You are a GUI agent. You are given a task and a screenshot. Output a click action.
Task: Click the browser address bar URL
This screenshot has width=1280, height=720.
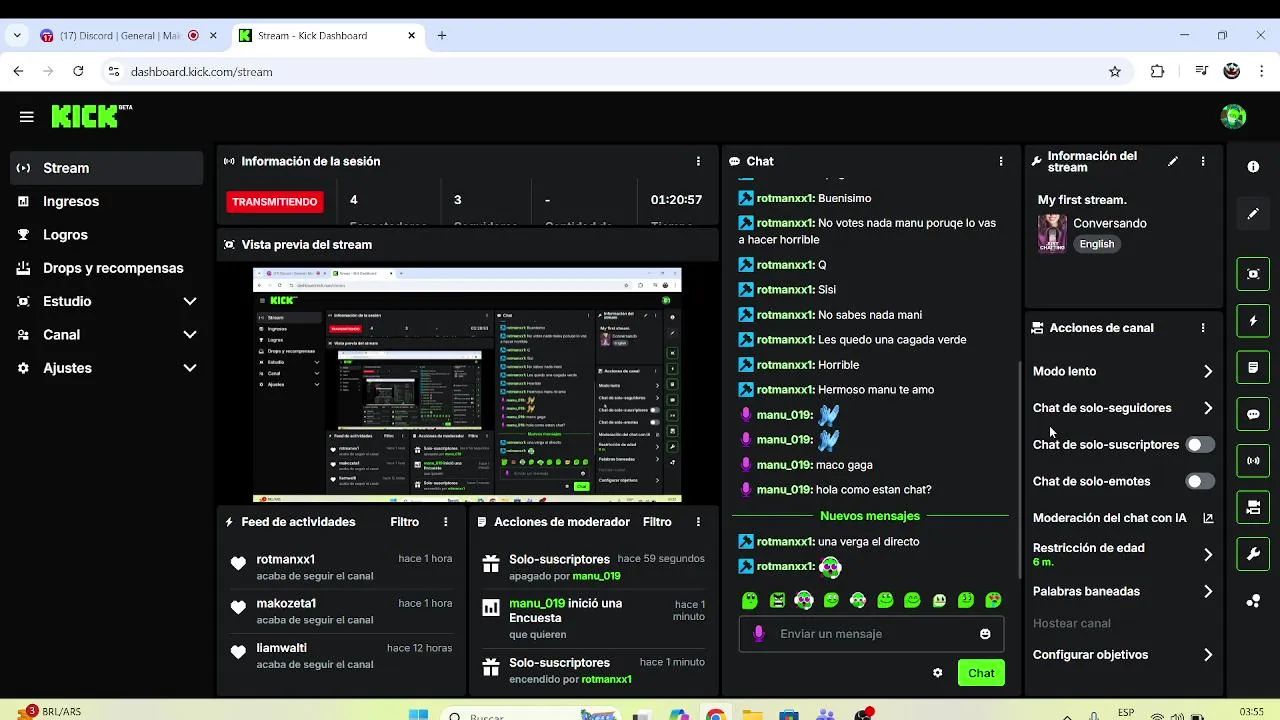tap(201, 72)
